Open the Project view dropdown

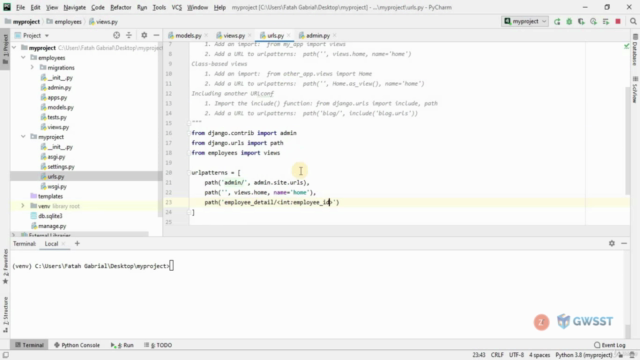tap(32, 36)
